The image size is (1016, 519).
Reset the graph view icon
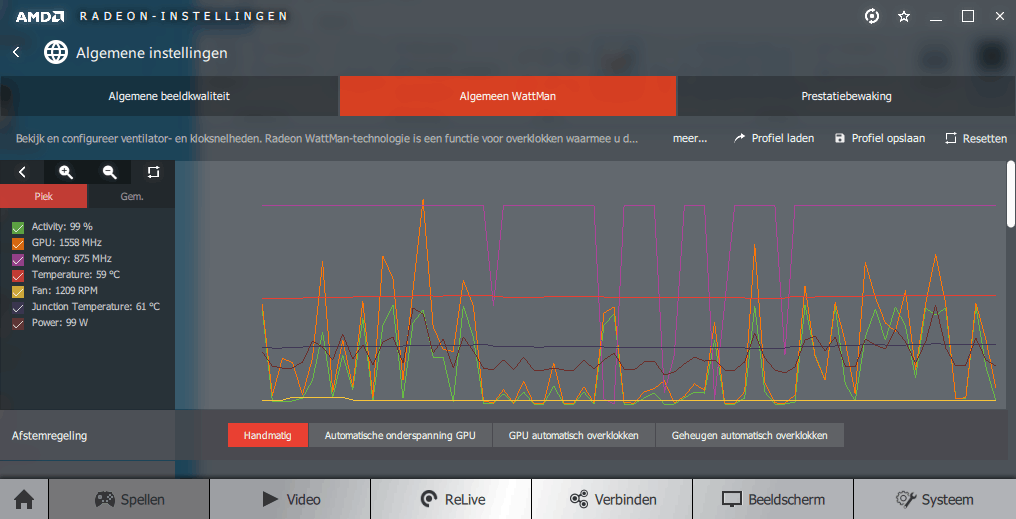(x=153, y=172)
